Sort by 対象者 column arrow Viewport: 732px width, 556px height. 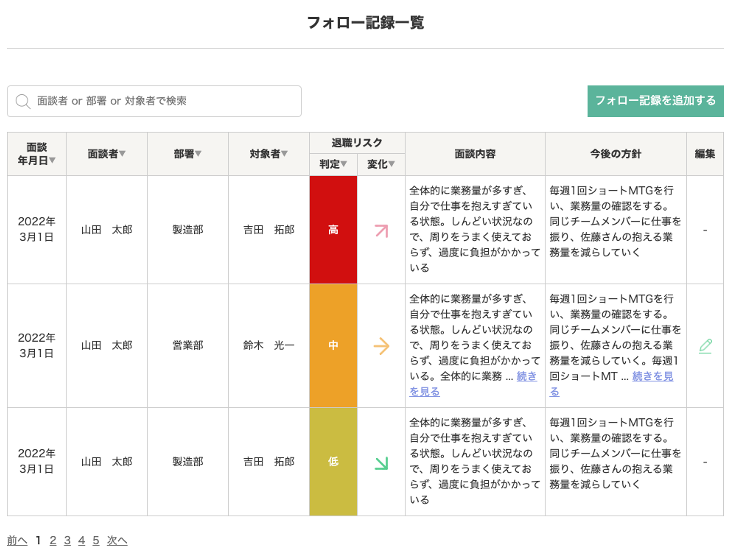click(284, 154)
